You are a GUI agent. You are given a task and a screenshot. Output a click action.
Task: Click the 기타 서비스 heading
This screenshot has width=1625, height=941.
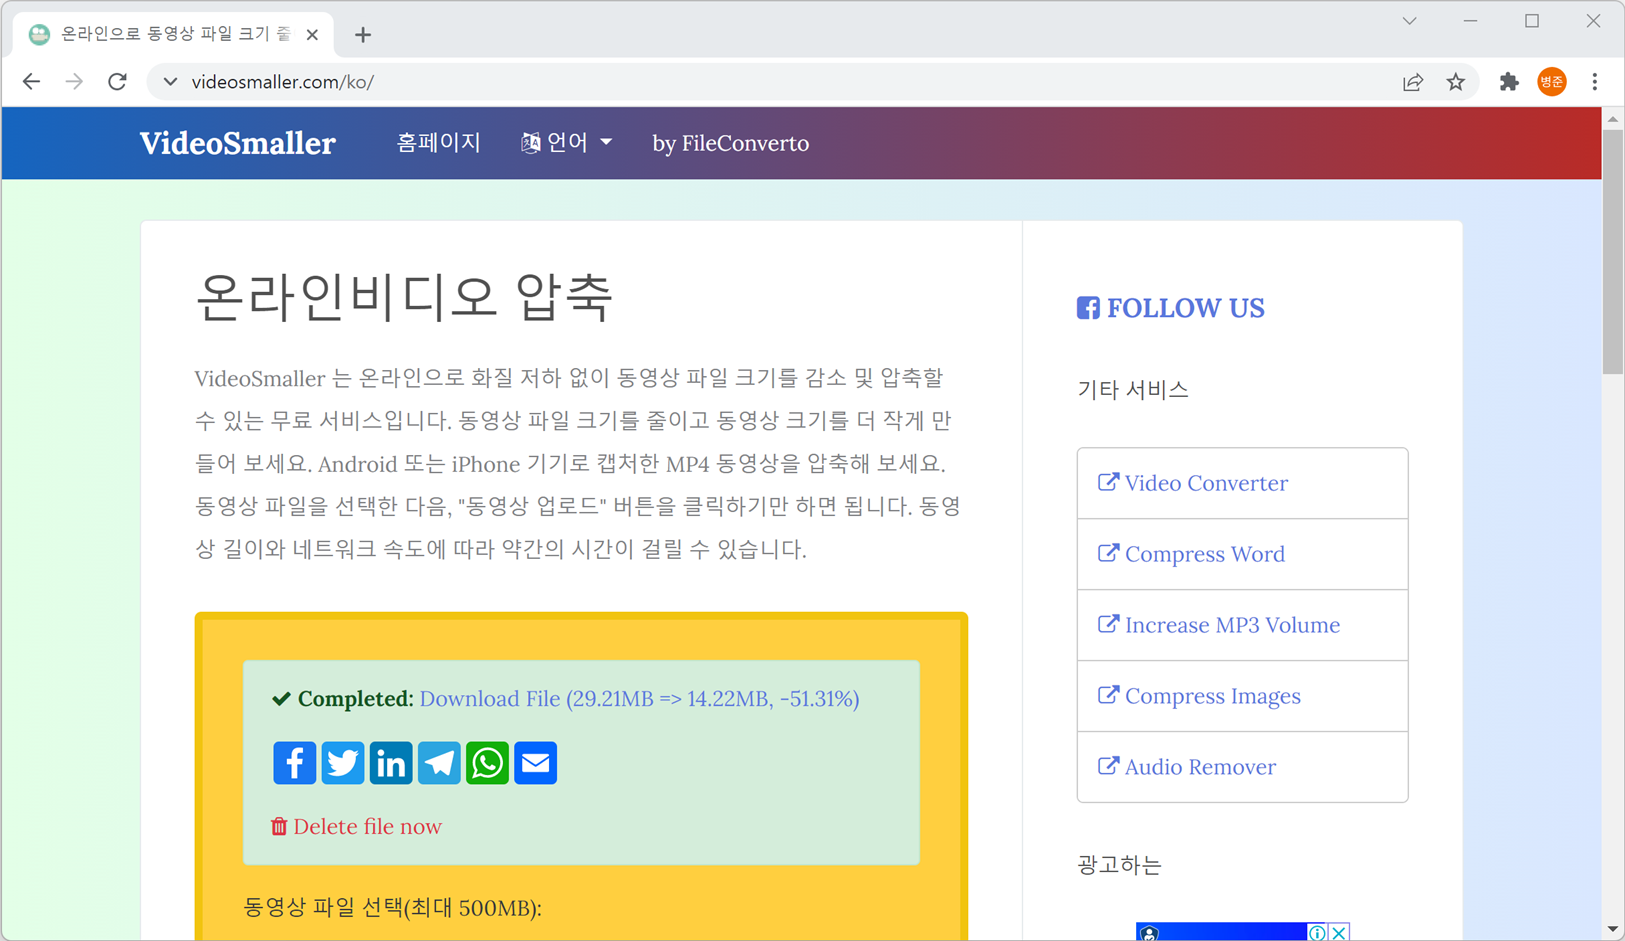click(1133, 389)
